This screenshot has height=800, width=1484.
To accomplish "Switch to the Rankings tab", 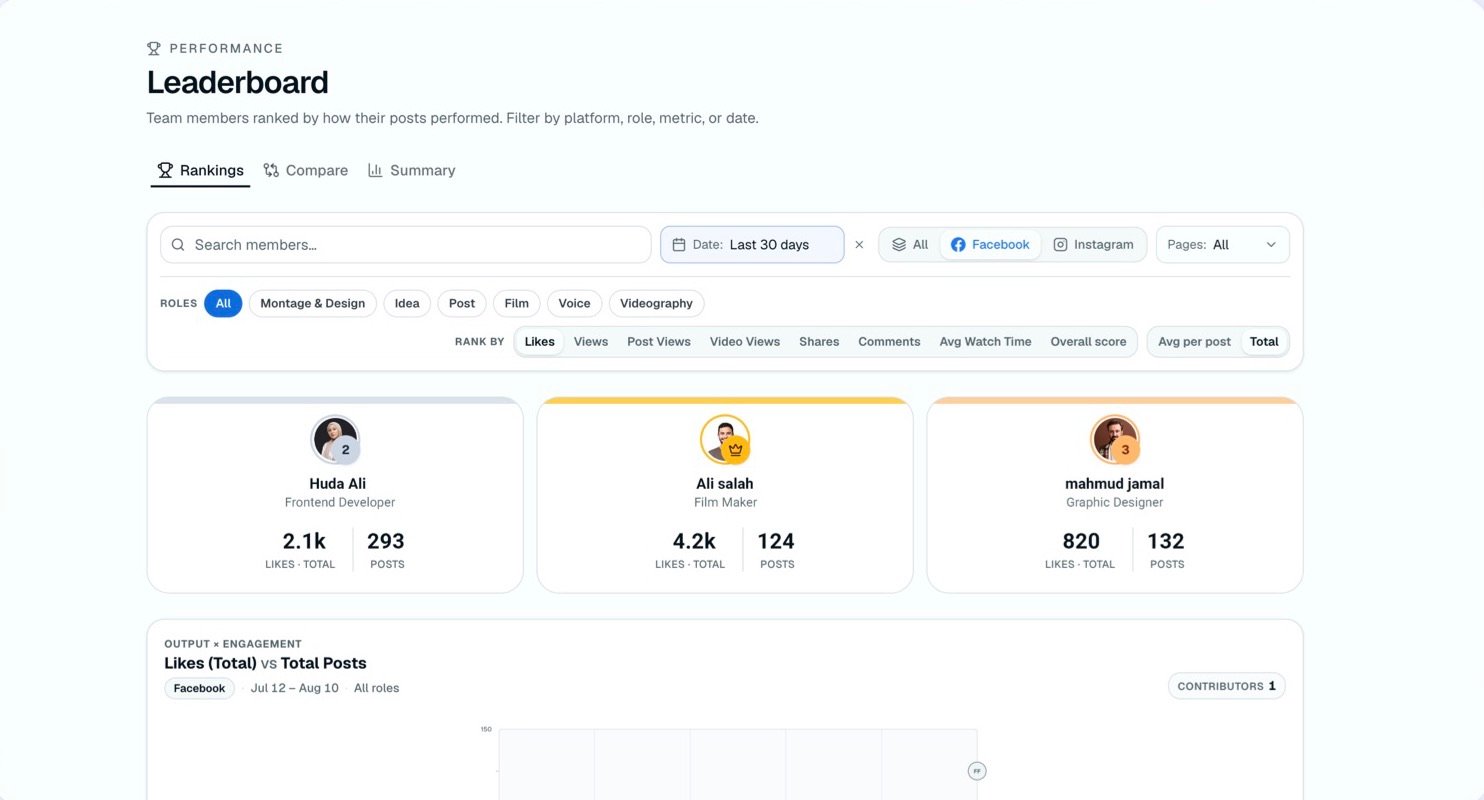I will [200, 171].
